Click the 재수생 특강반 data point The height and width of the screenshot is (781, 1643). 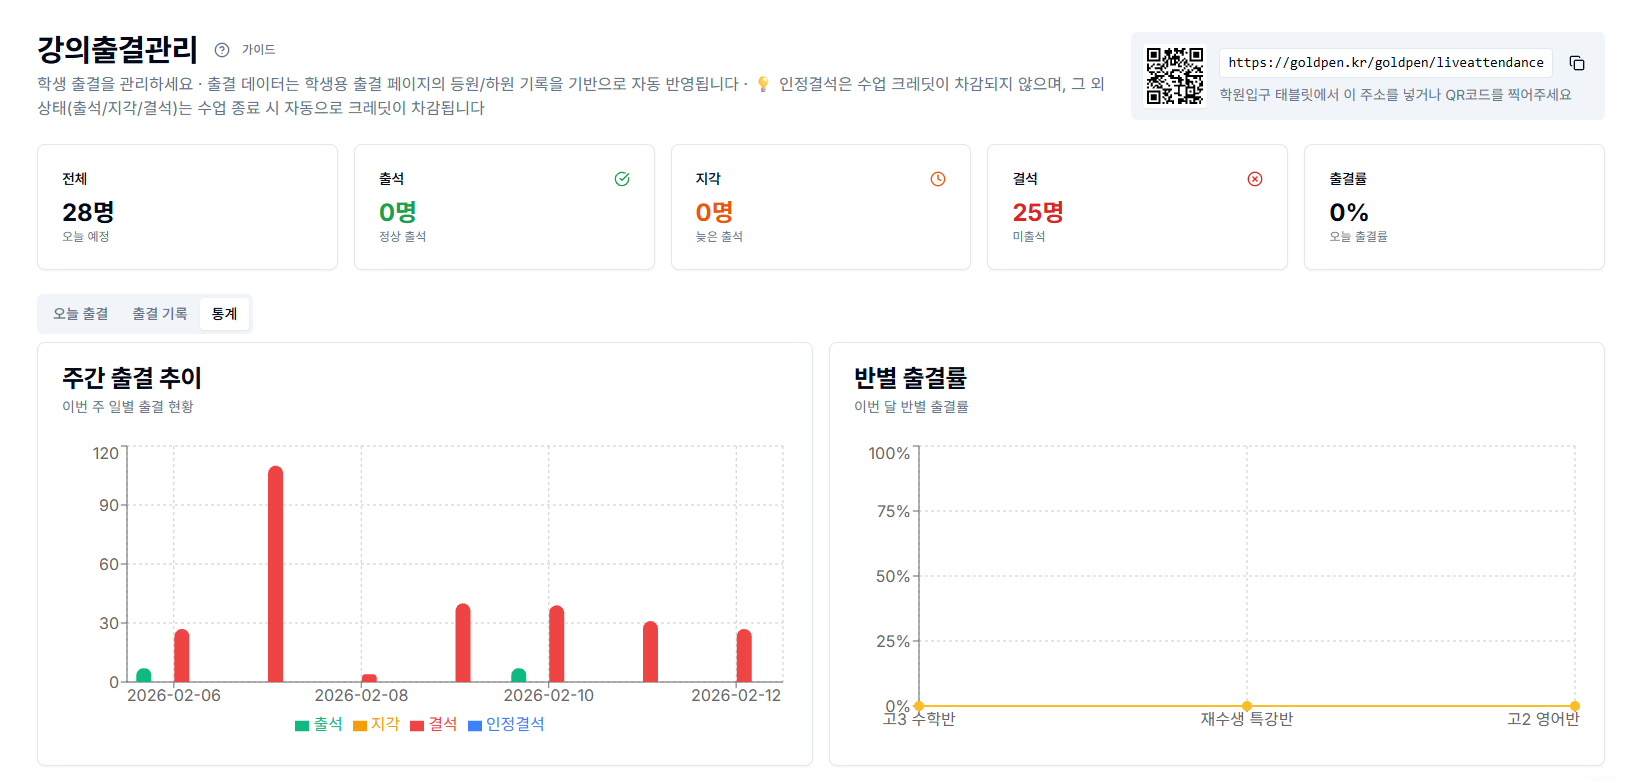click(x=1247, y=706)
